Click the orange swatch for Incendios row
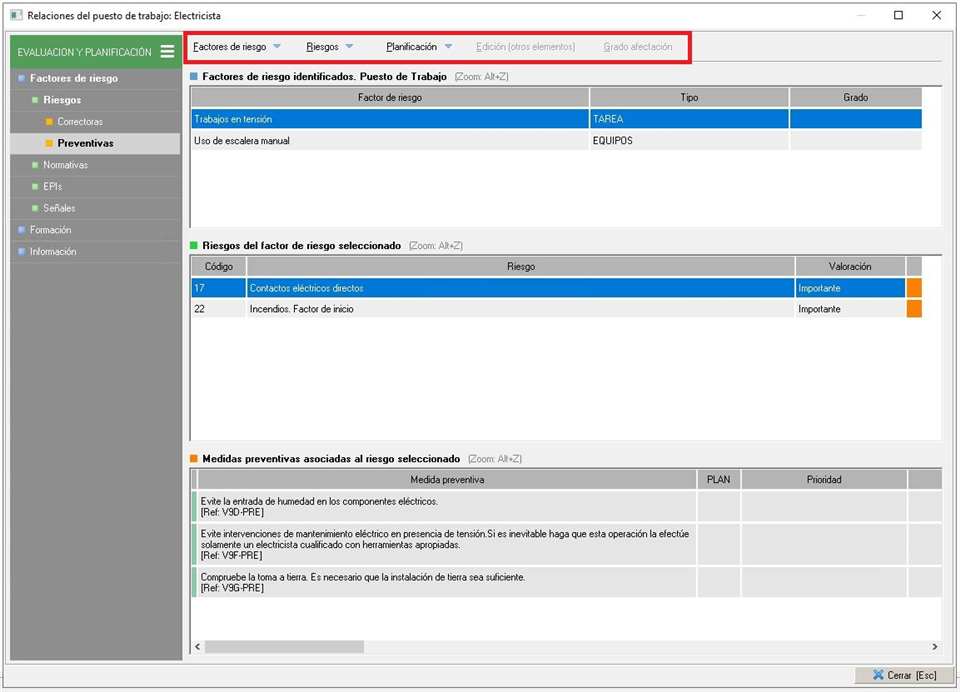Viewport: 960px width, 692px height. click(914, 309)
